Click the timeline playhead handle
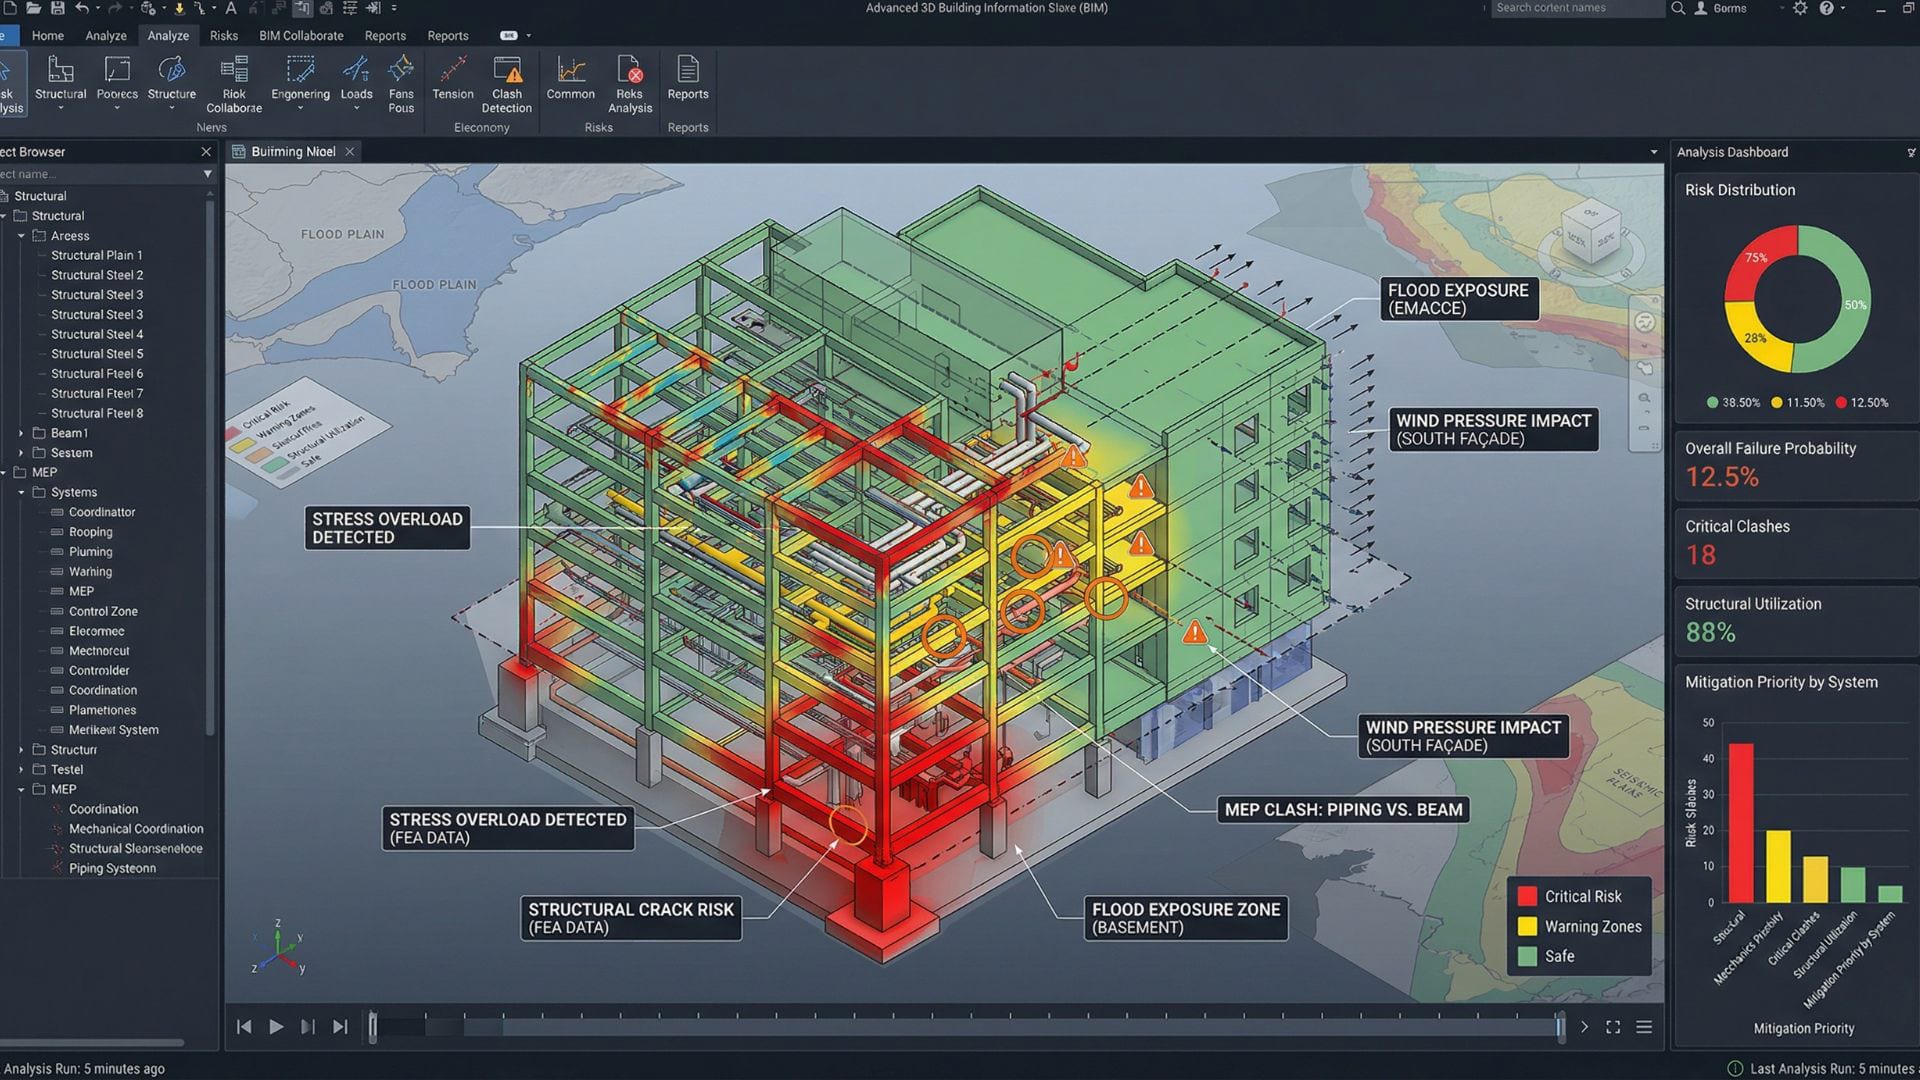The height and width of the screenshot is (1080, 1920). point(373,1026)
